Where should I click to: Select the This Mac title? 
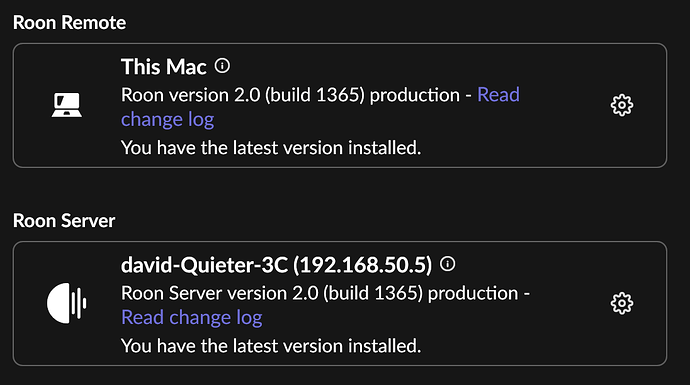[x=164, y=67]
